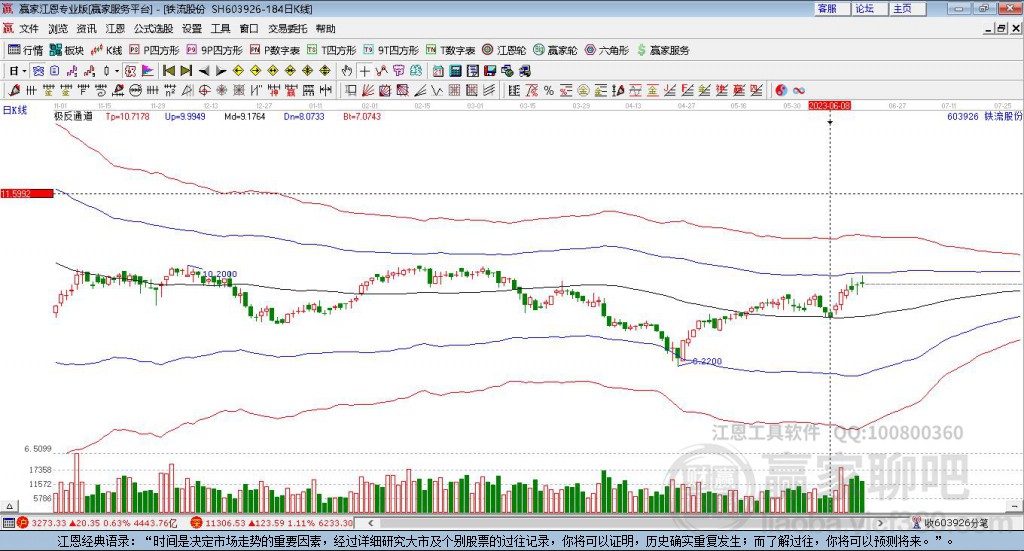Click the 主页 homepage button
This screenshot has width=1024, height=551.
pyautogui.click(x=908, y=8)
